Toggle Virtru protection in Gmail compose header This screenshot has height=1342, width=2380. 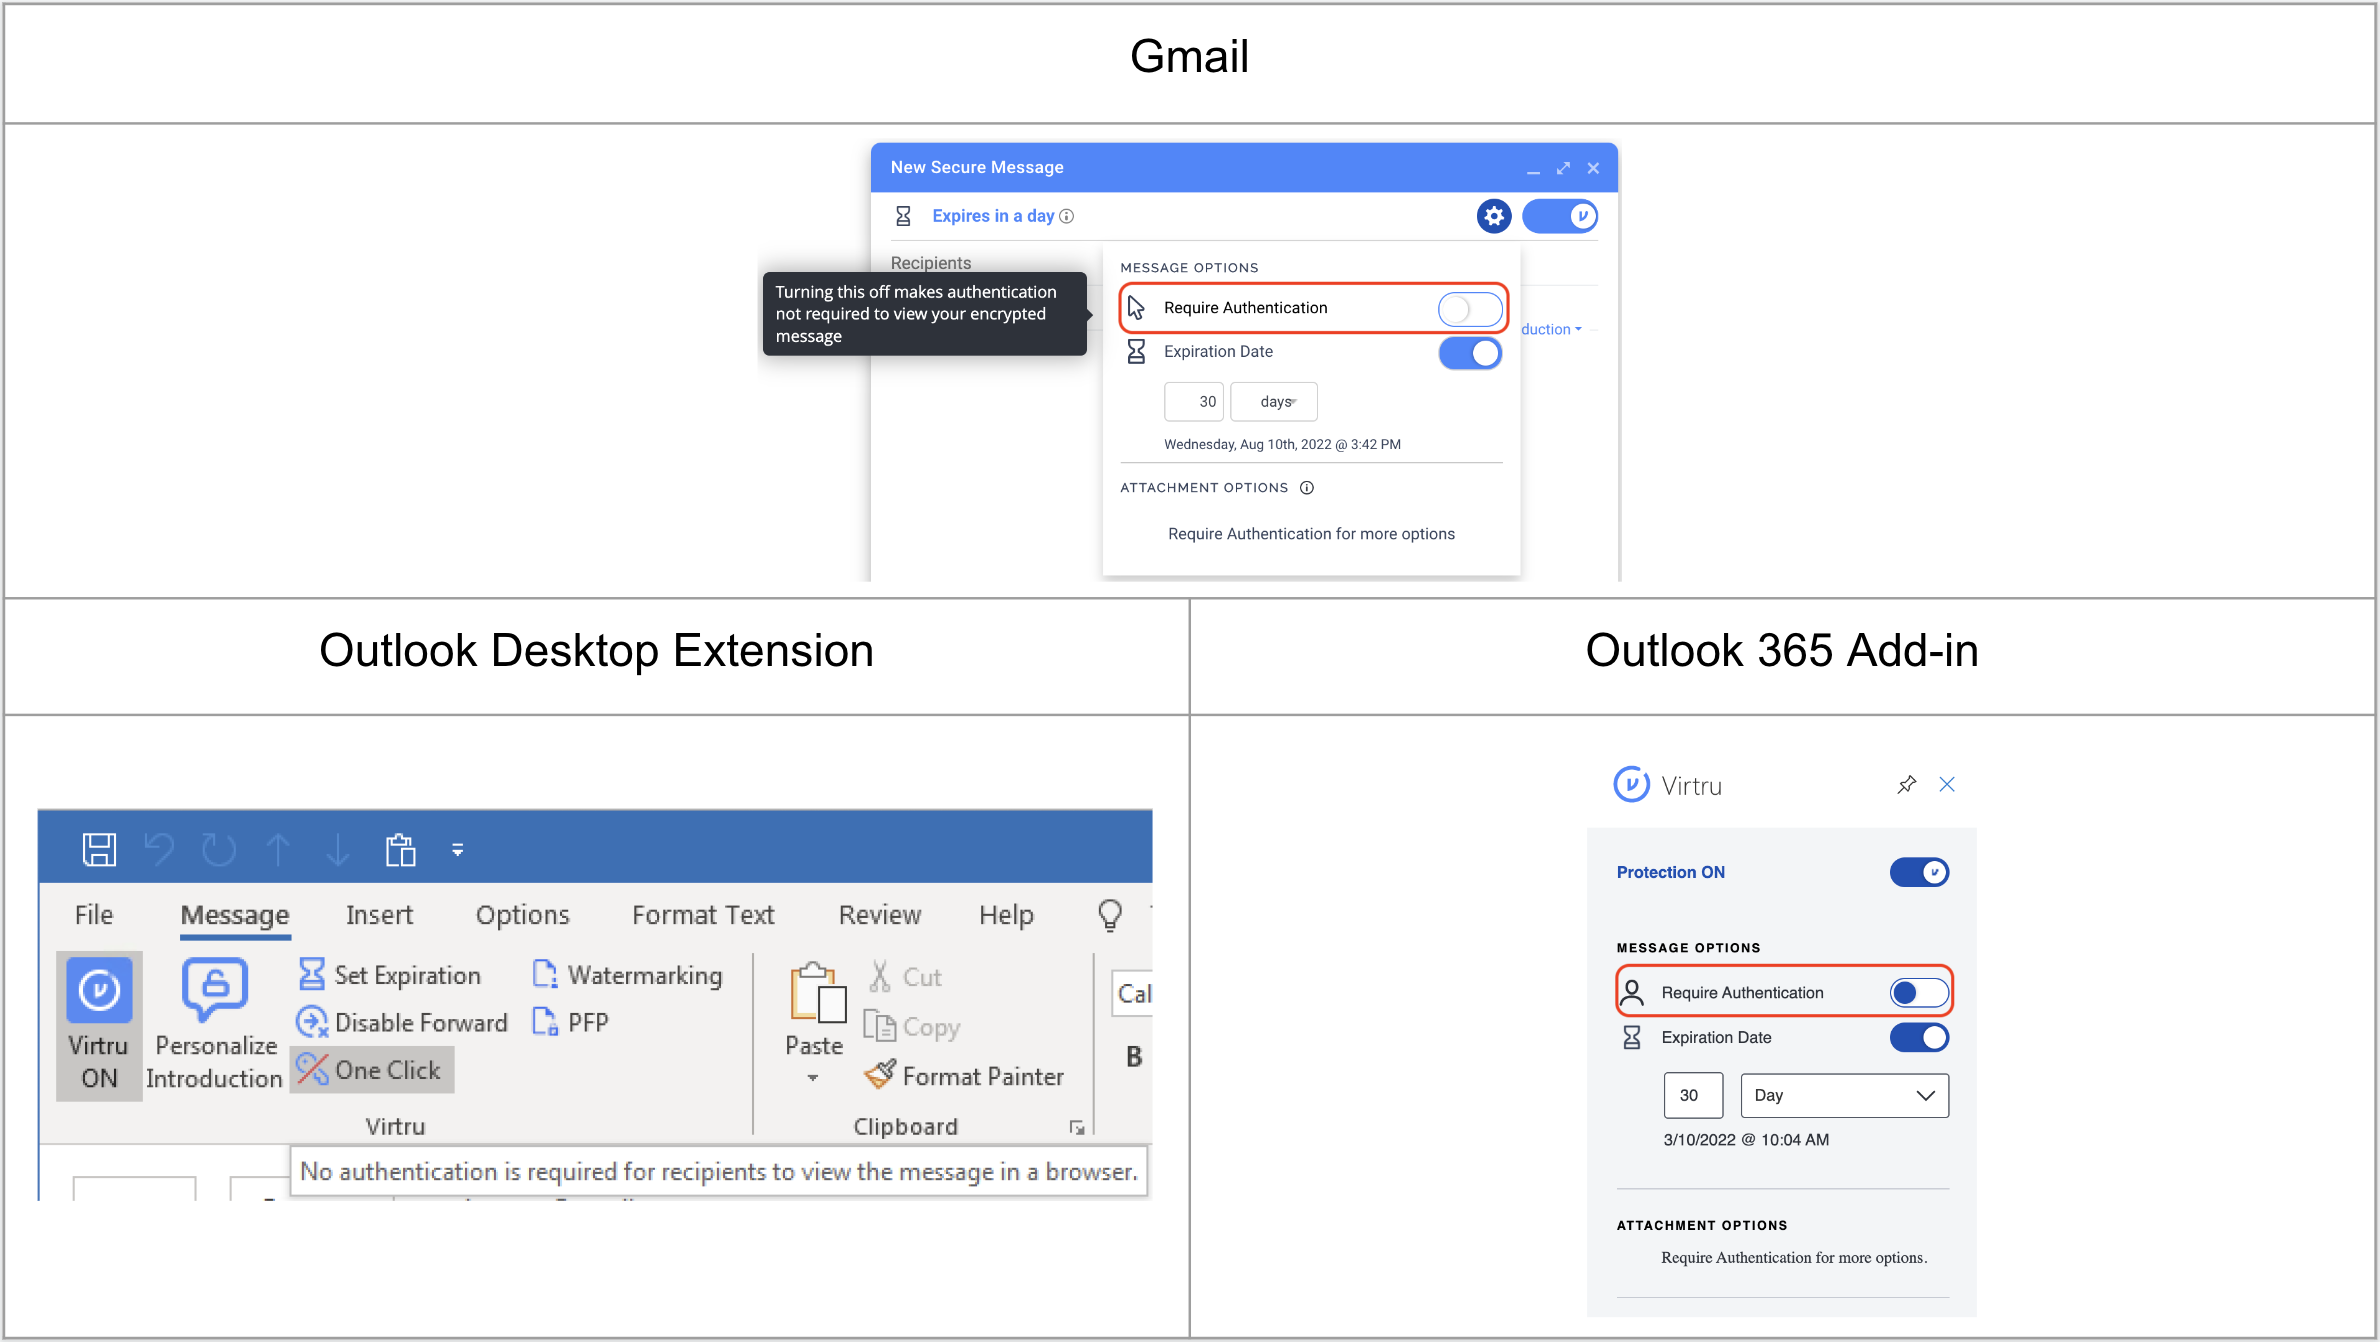coord(1560,216)
